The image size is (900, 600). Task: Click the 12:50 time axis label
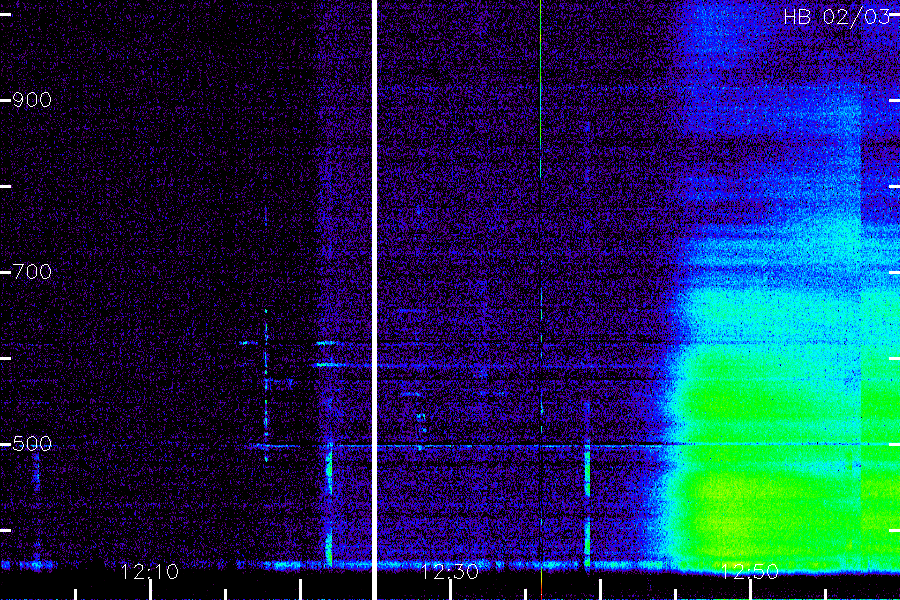point(750,571)
